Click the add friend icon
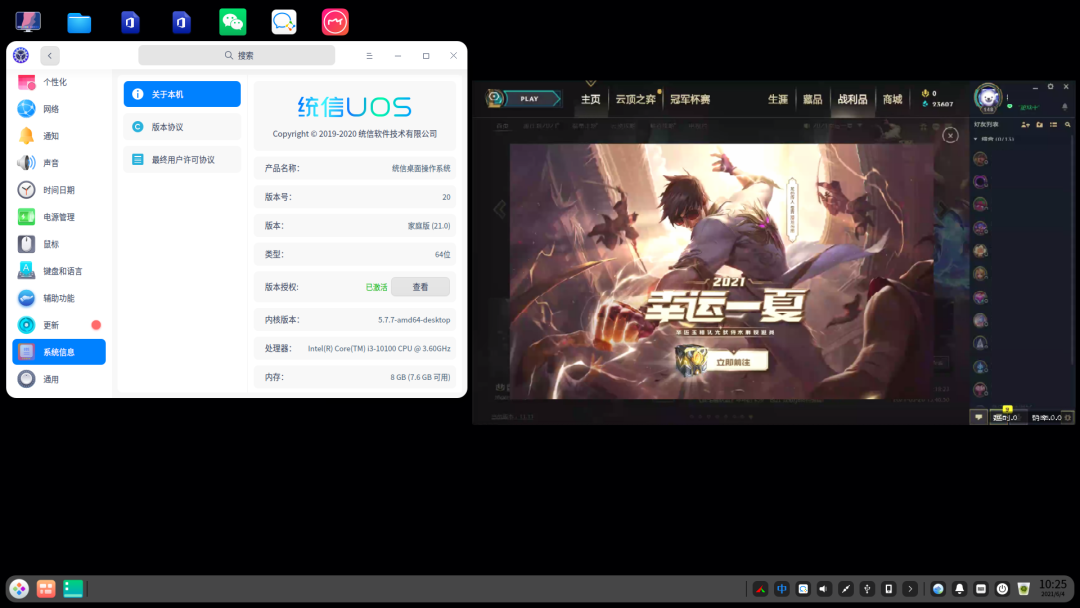 click(1026, 125)
